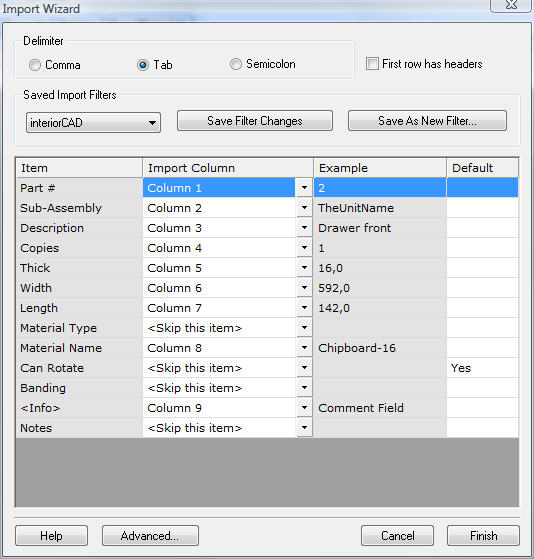Select the Length row label
The width and height of the screenshot is (534, 559).
79,307
